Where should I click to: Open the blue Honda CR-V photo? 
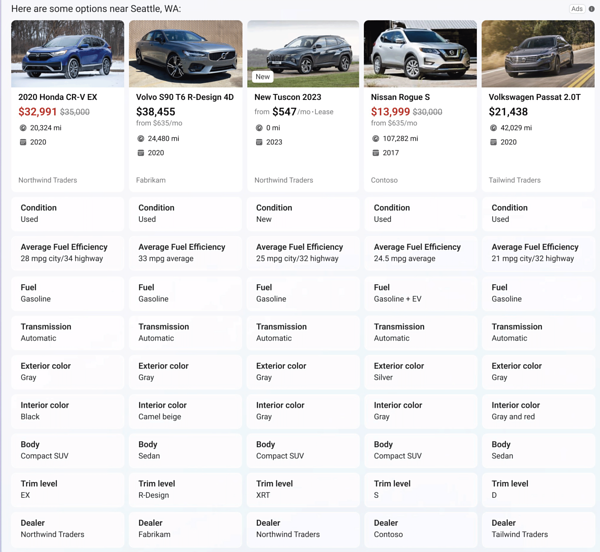[x=68, y=54]
